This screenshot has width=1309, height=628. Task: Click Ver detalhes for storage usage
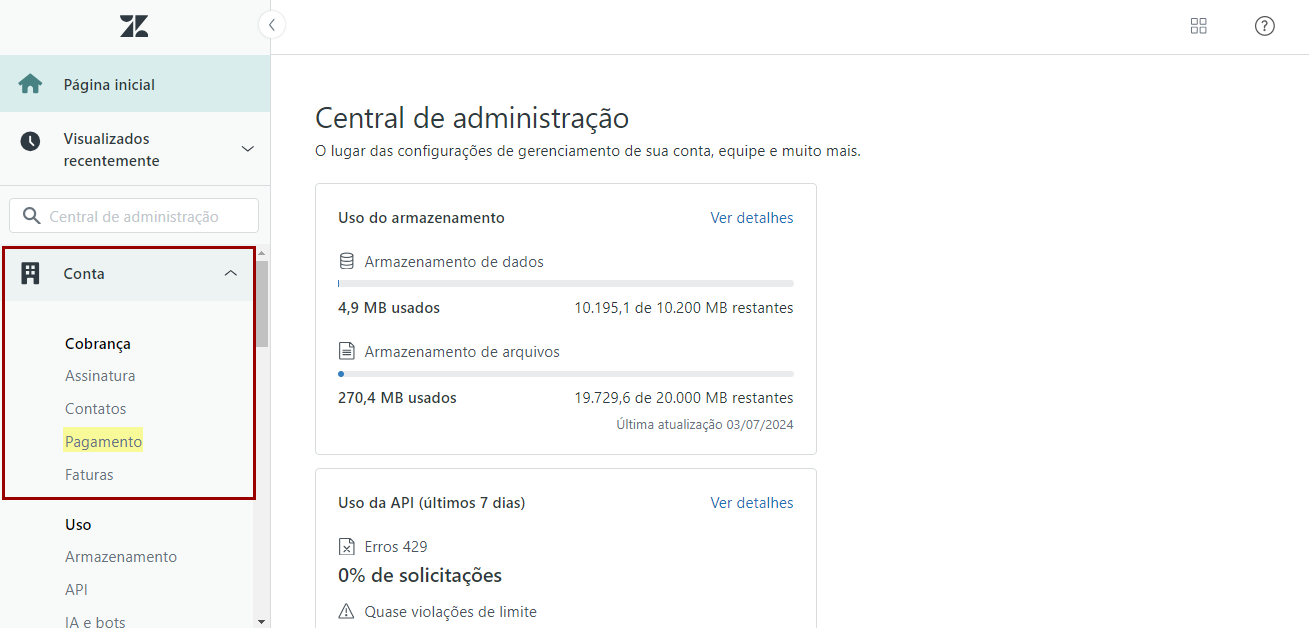(751, 218)
